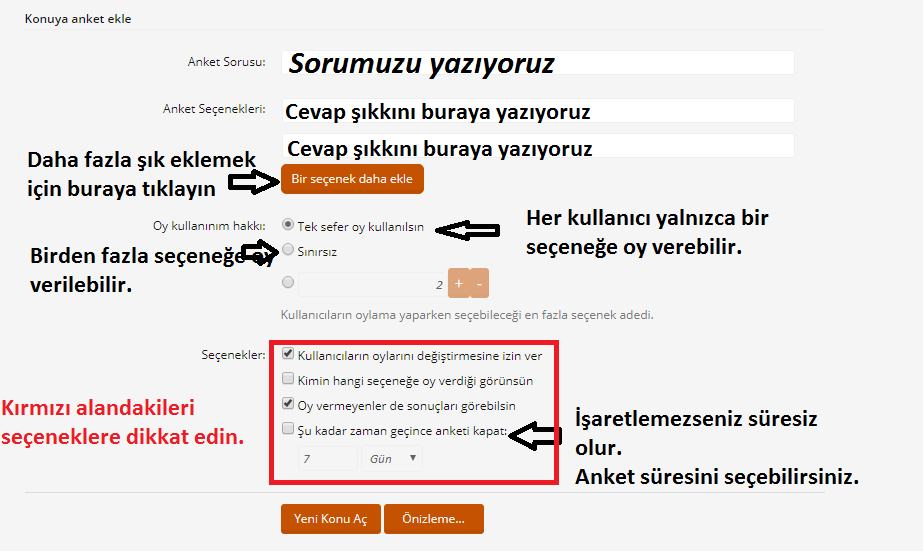Screen dimensions: 923x551
Task: Click the 'Seçenekler:' label
Action: 233,355
